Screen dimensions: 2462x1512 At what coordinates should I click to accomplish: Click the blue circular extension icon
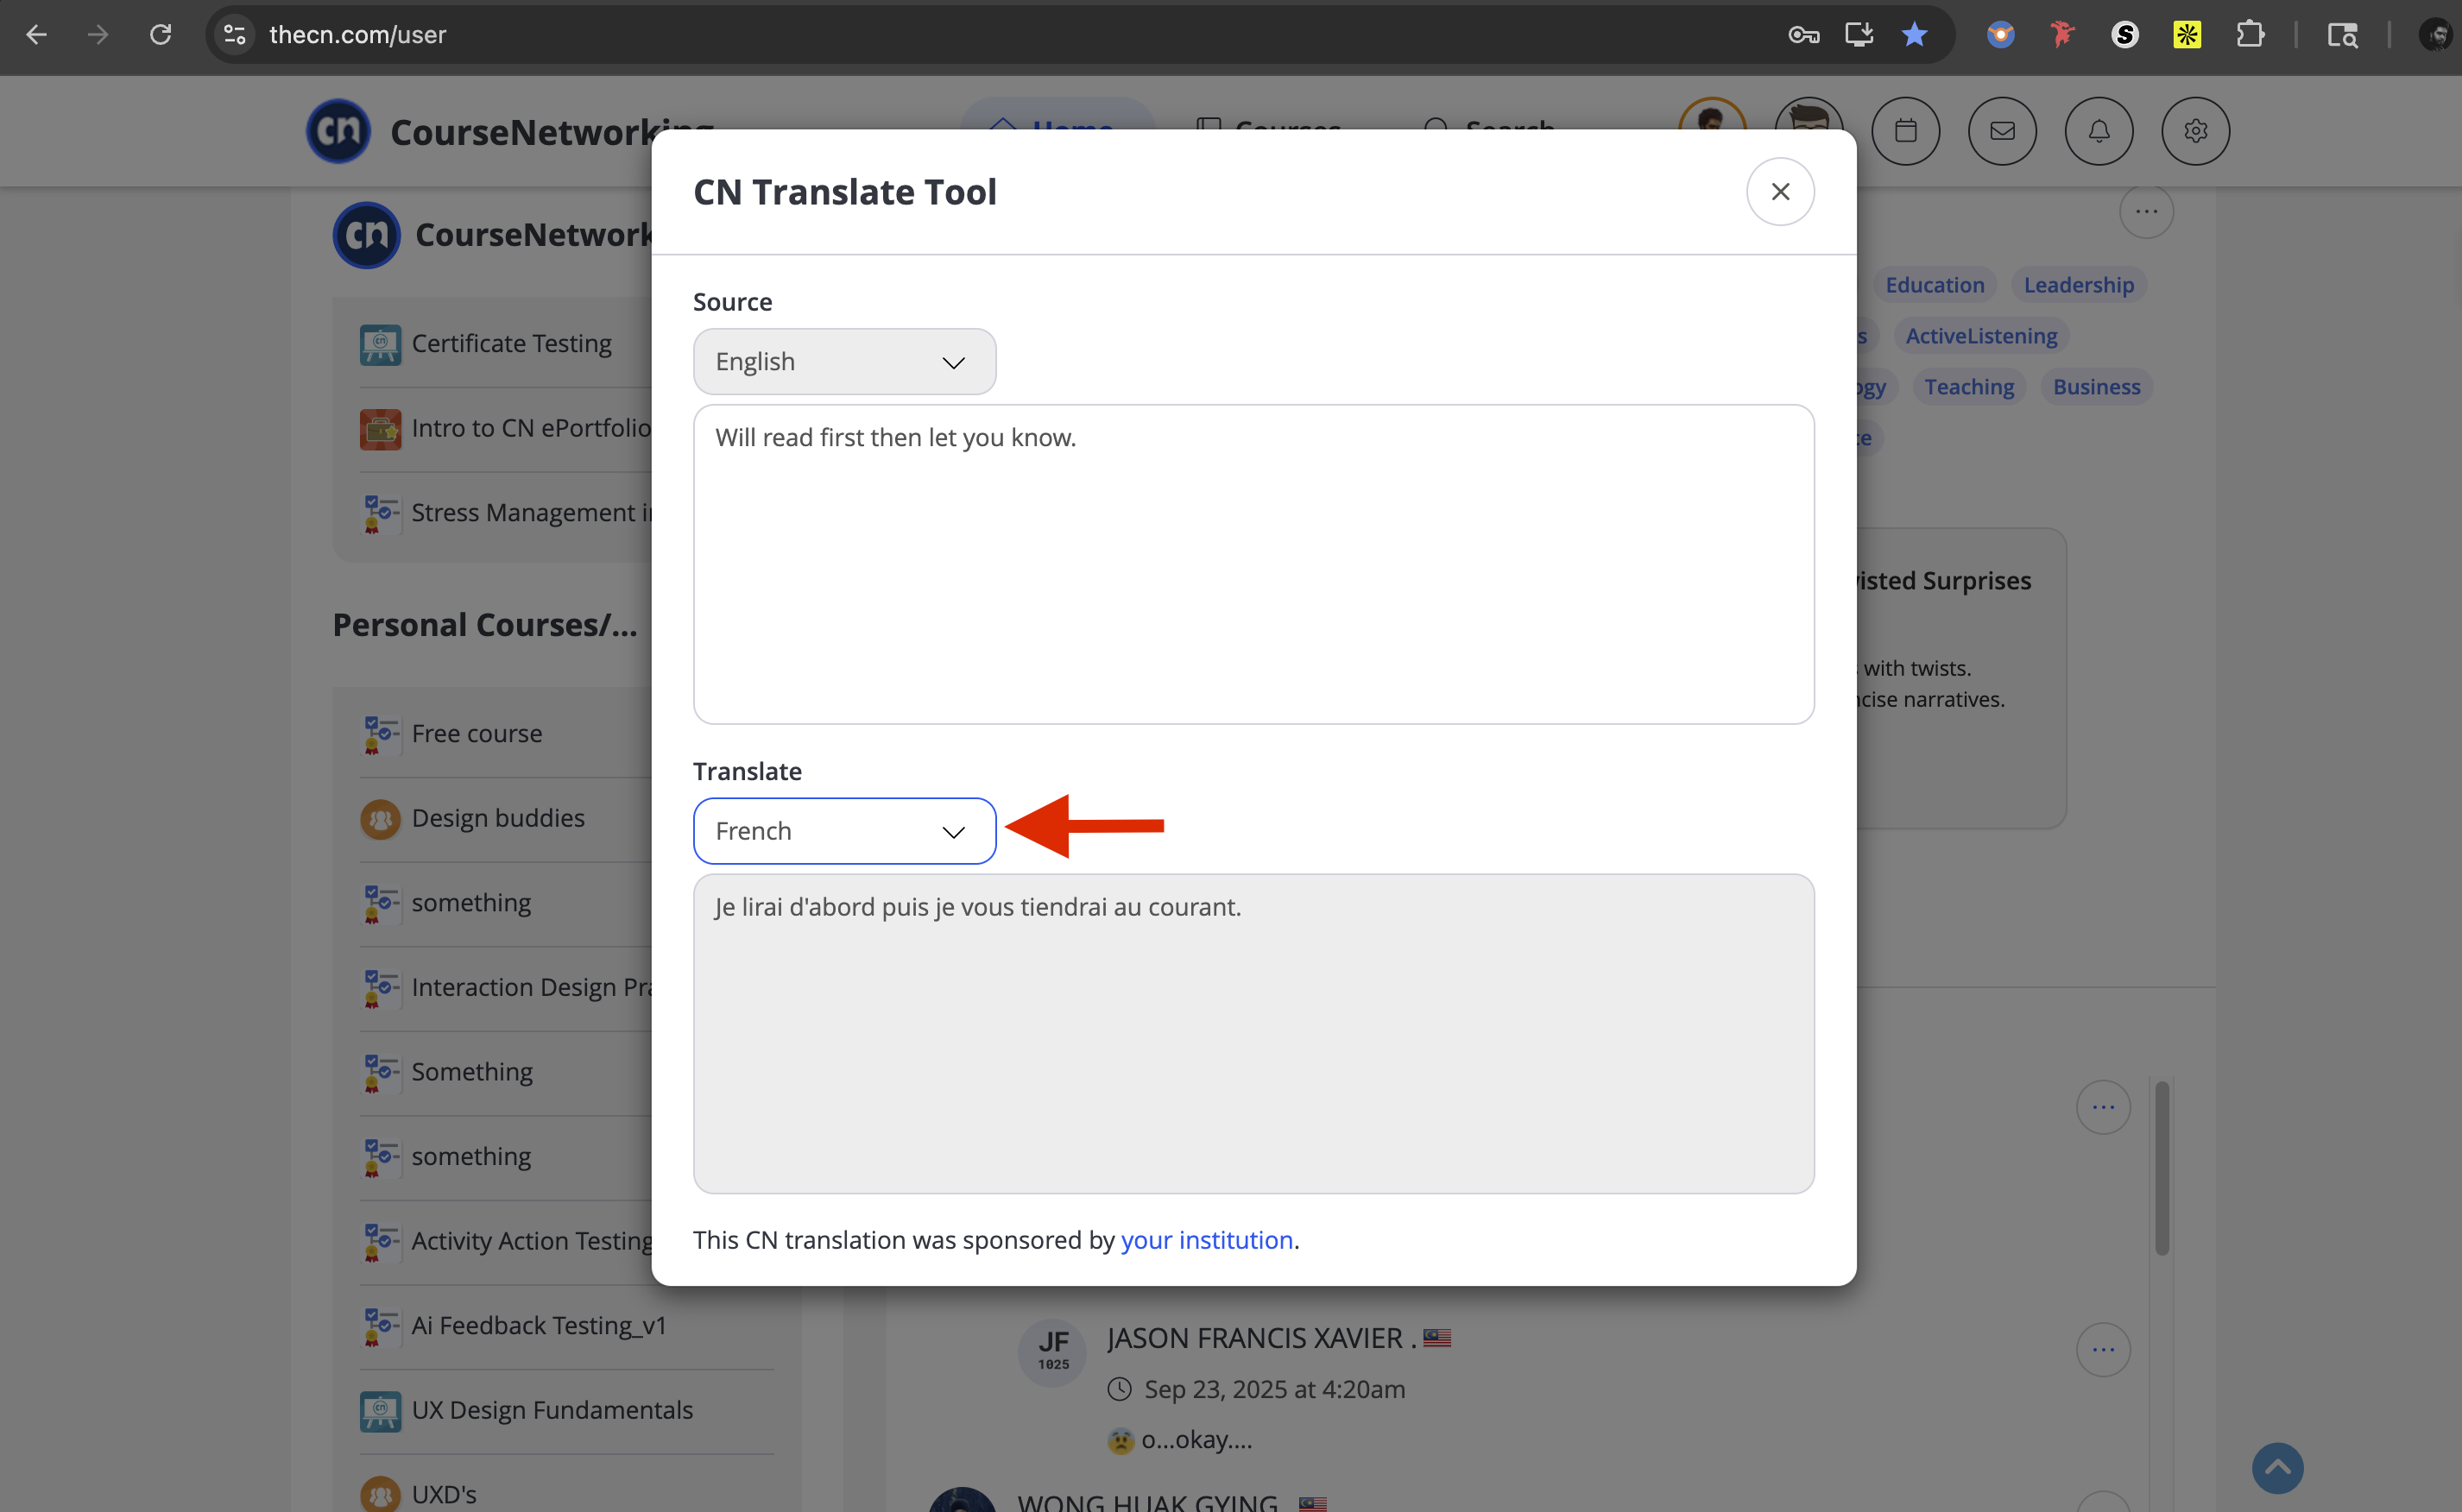(2000, 35)
